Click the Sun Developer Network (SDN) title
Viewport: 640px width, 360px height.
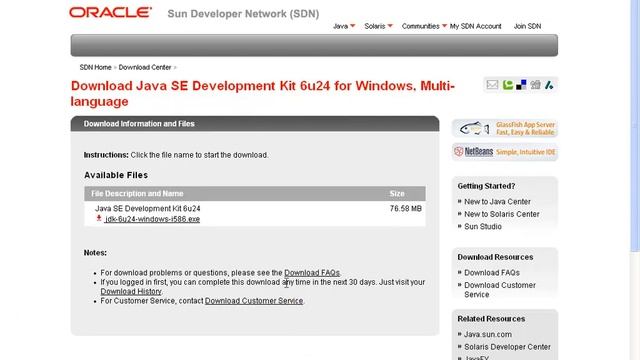pos(243,13)
